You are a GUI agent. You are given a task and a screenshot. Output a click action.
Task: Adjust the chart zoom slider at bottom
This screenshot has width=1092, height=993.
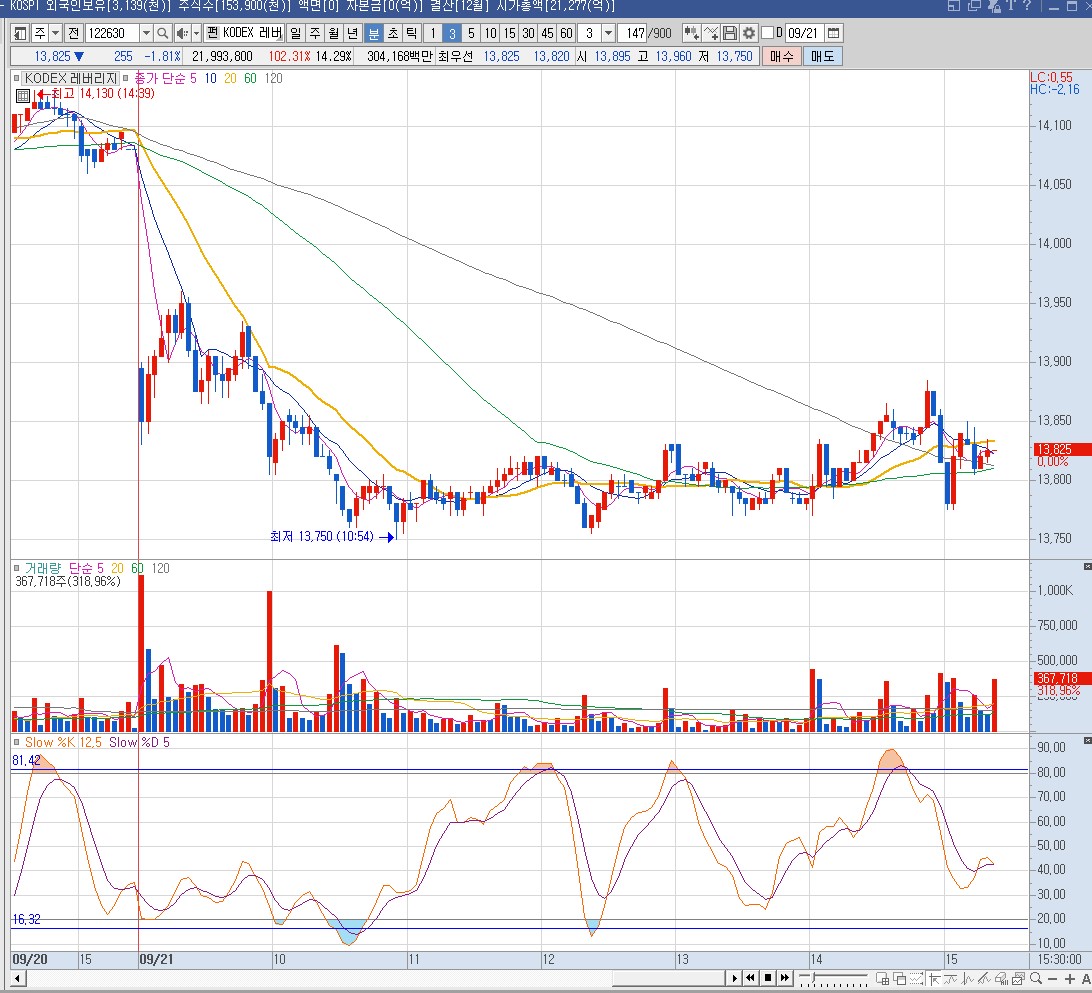click(833, 978)
